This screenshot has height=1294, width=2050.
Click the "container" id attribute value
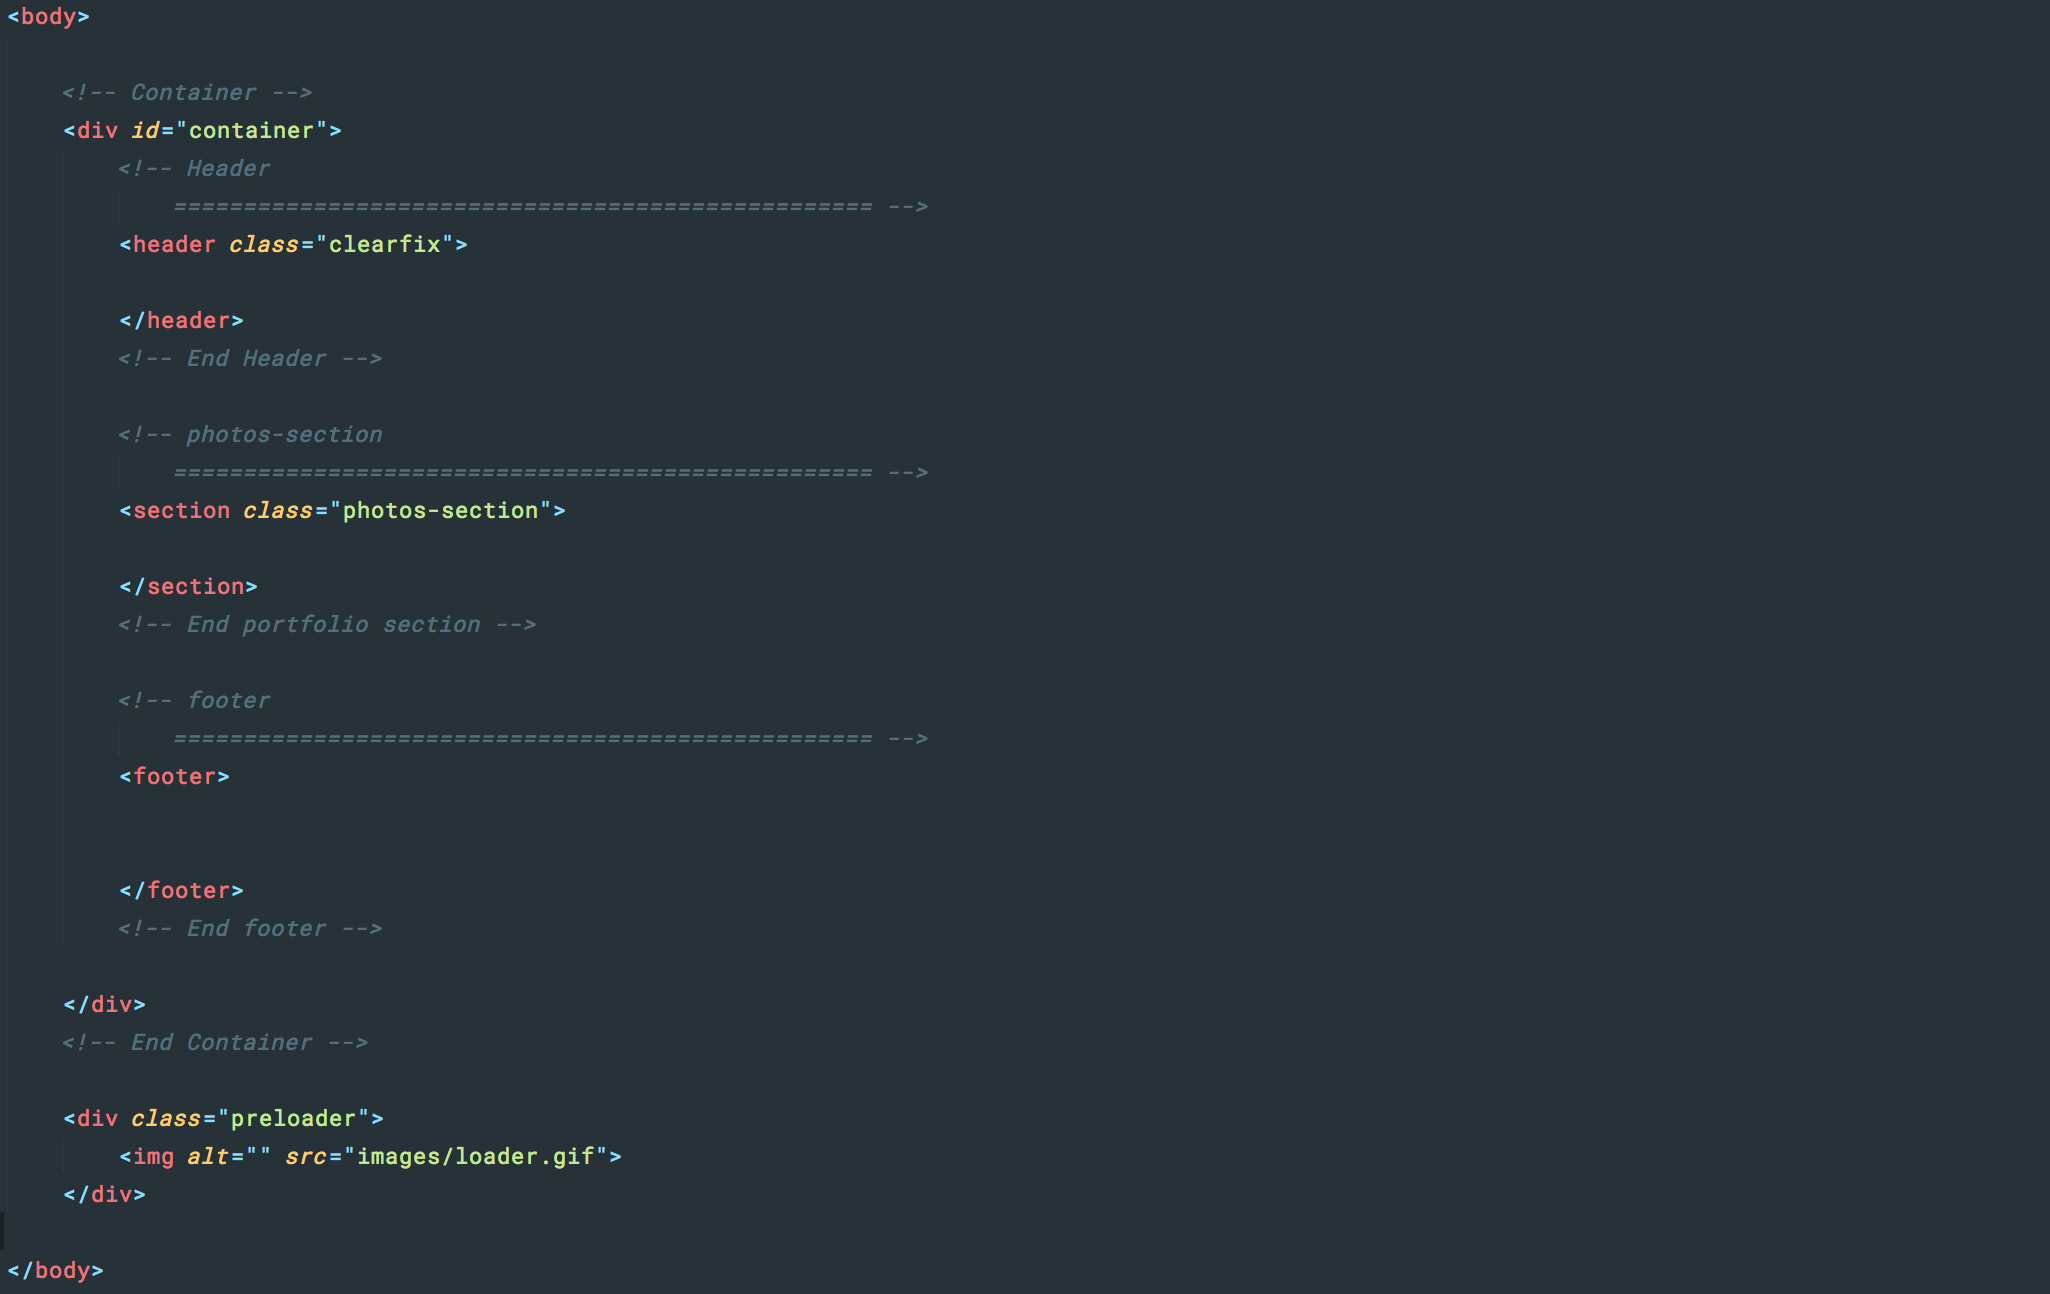click(251, 131)
